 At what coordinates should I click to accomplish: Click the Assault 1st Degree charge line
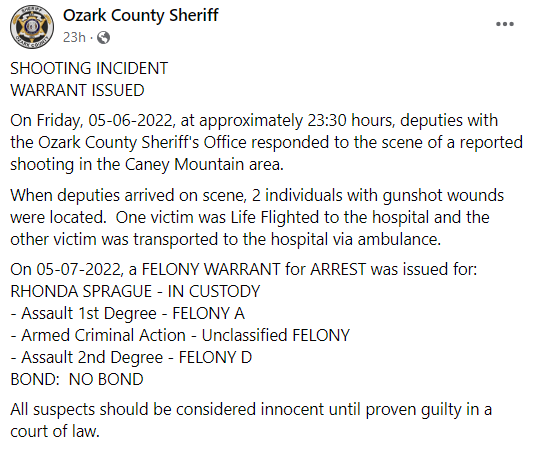(x=128, y=314)
